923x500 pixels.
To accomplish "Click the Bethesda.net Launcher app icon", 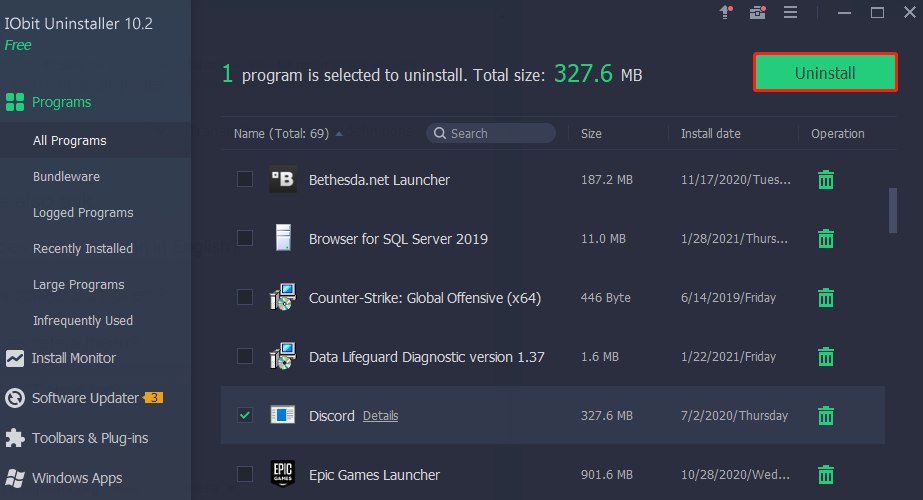I will coord(283,179).
